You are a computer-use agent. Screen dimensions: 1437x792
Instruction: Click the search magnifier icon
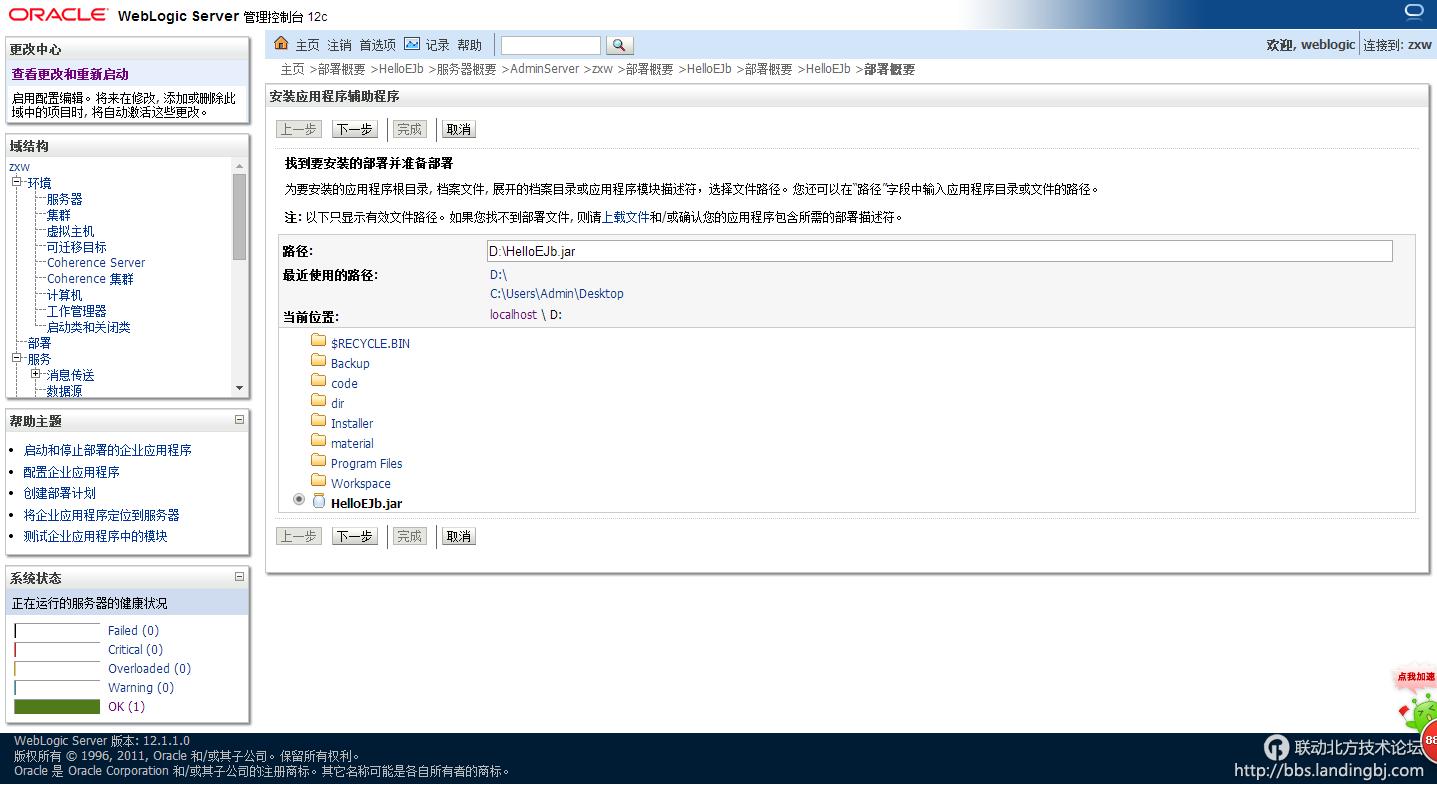[620, 45]
